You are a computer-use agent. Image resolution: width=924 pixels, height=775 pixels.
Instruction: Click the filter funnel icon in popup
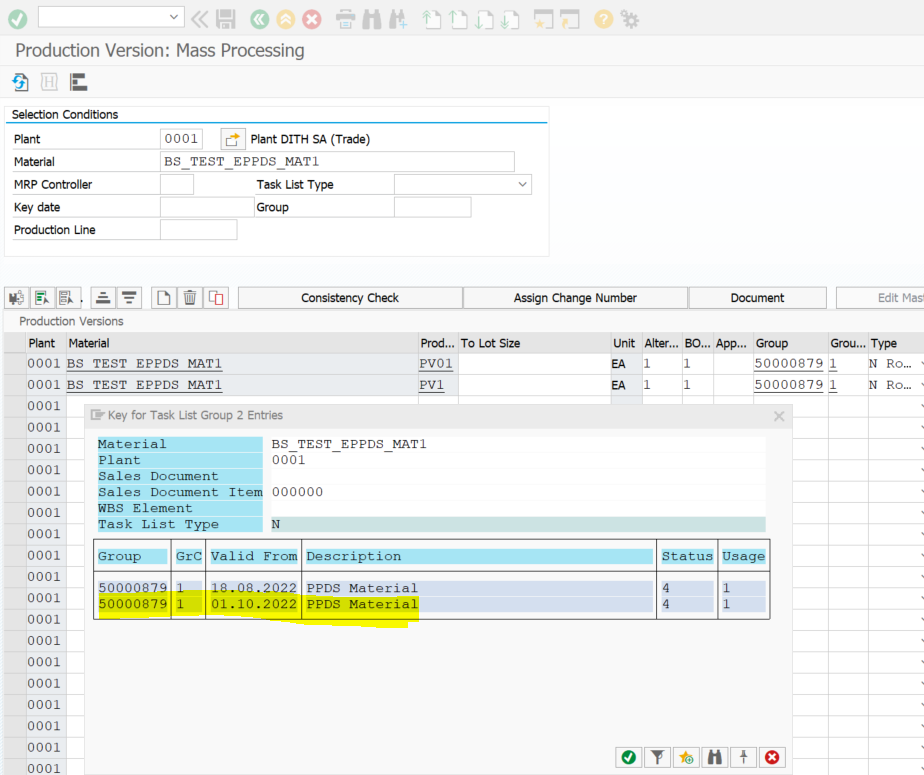coord(656,757)
